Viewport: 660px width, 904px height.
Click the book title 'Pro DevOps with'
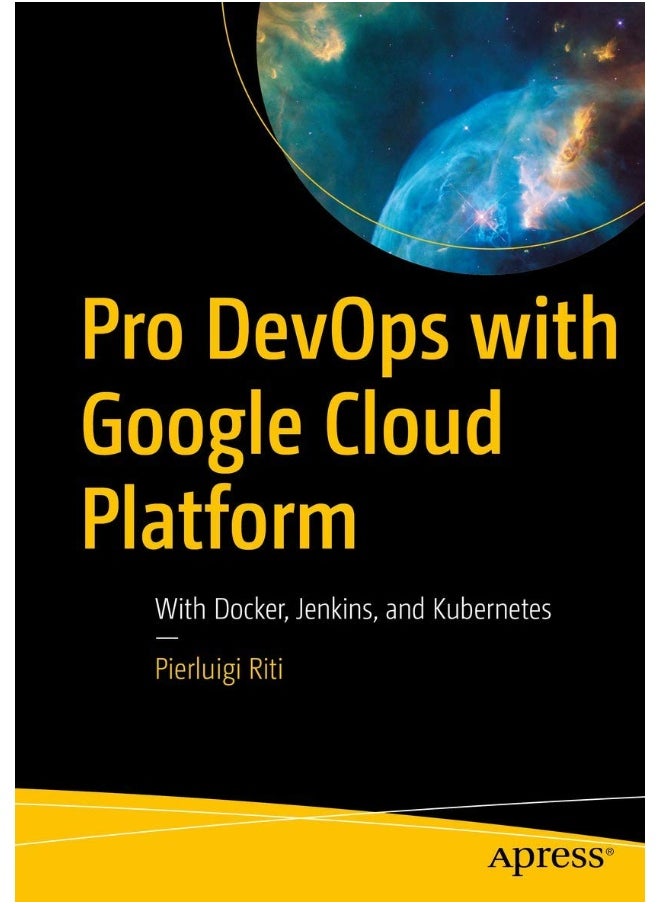point(350,335)
